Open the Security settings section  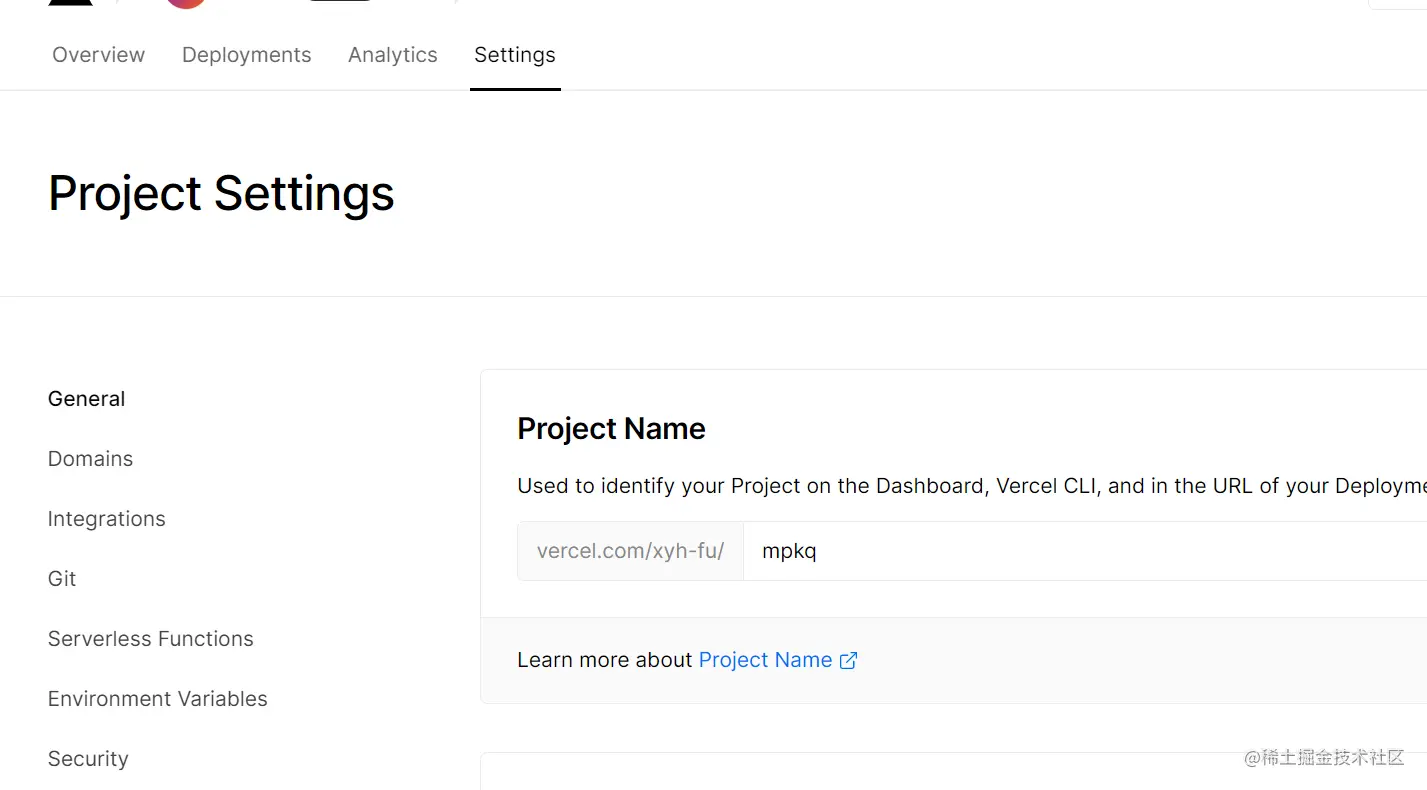(x=88, y=759)
